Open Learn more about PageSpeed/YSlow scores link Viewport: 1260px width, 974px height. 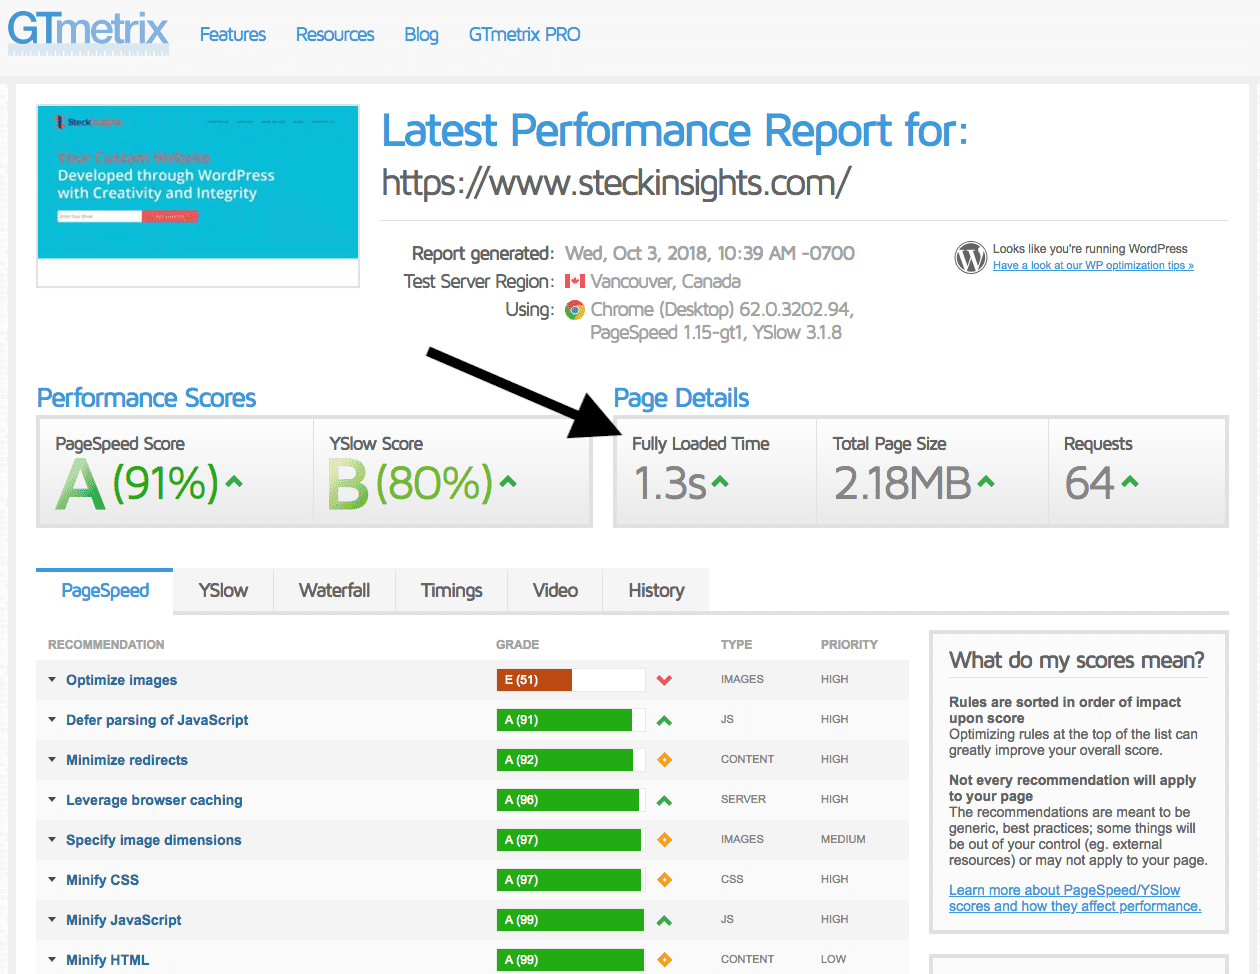tap(1075, 898)
